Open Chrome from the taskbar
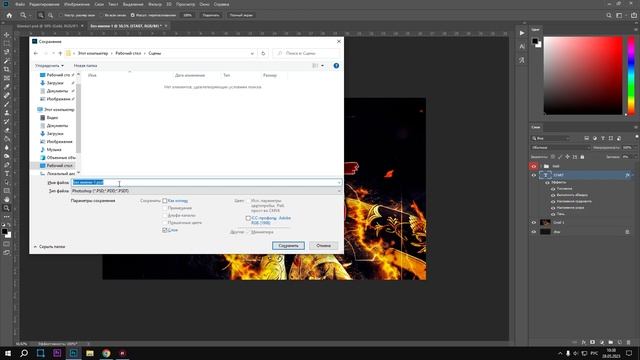 tap(106, 353)
